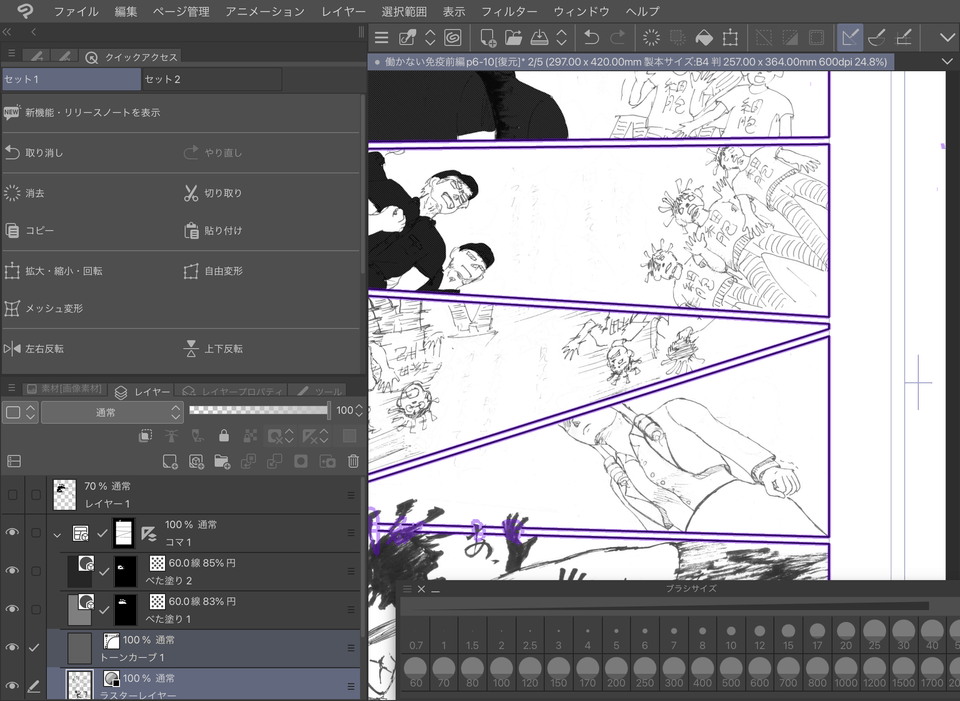Switch to the セット2 tab
Viewport: 960px width, 701px height.
[x=212, y=79]
